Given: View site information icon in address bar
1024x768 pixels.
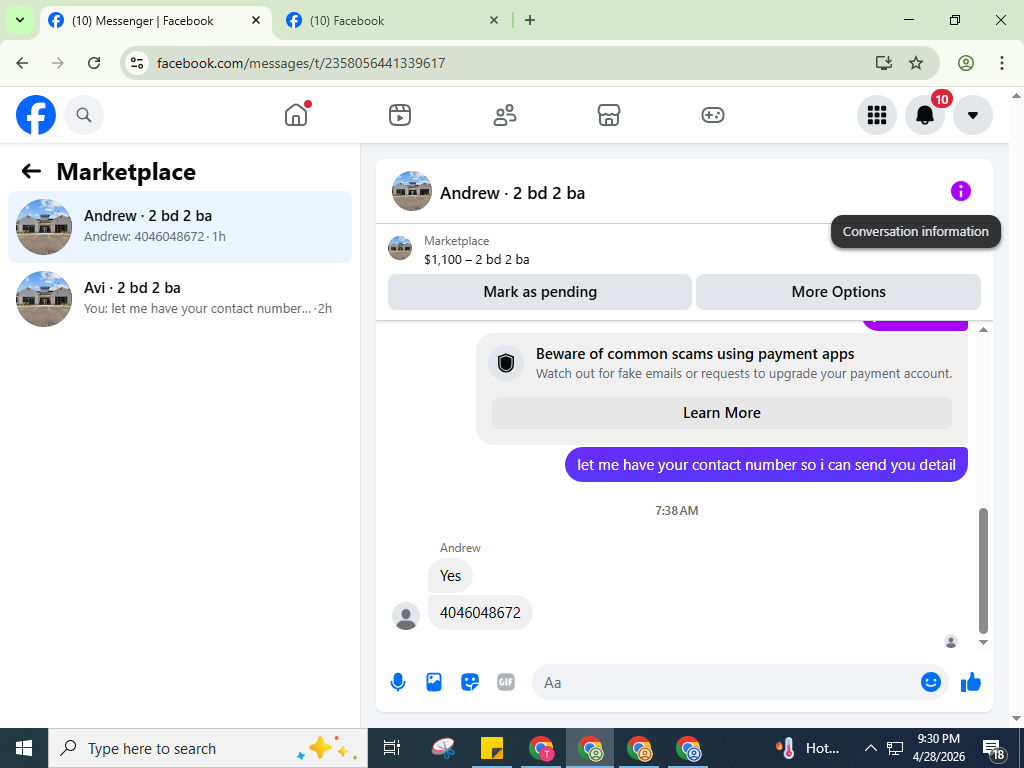Looking at the screenshot, I should [x=137, y=63].
